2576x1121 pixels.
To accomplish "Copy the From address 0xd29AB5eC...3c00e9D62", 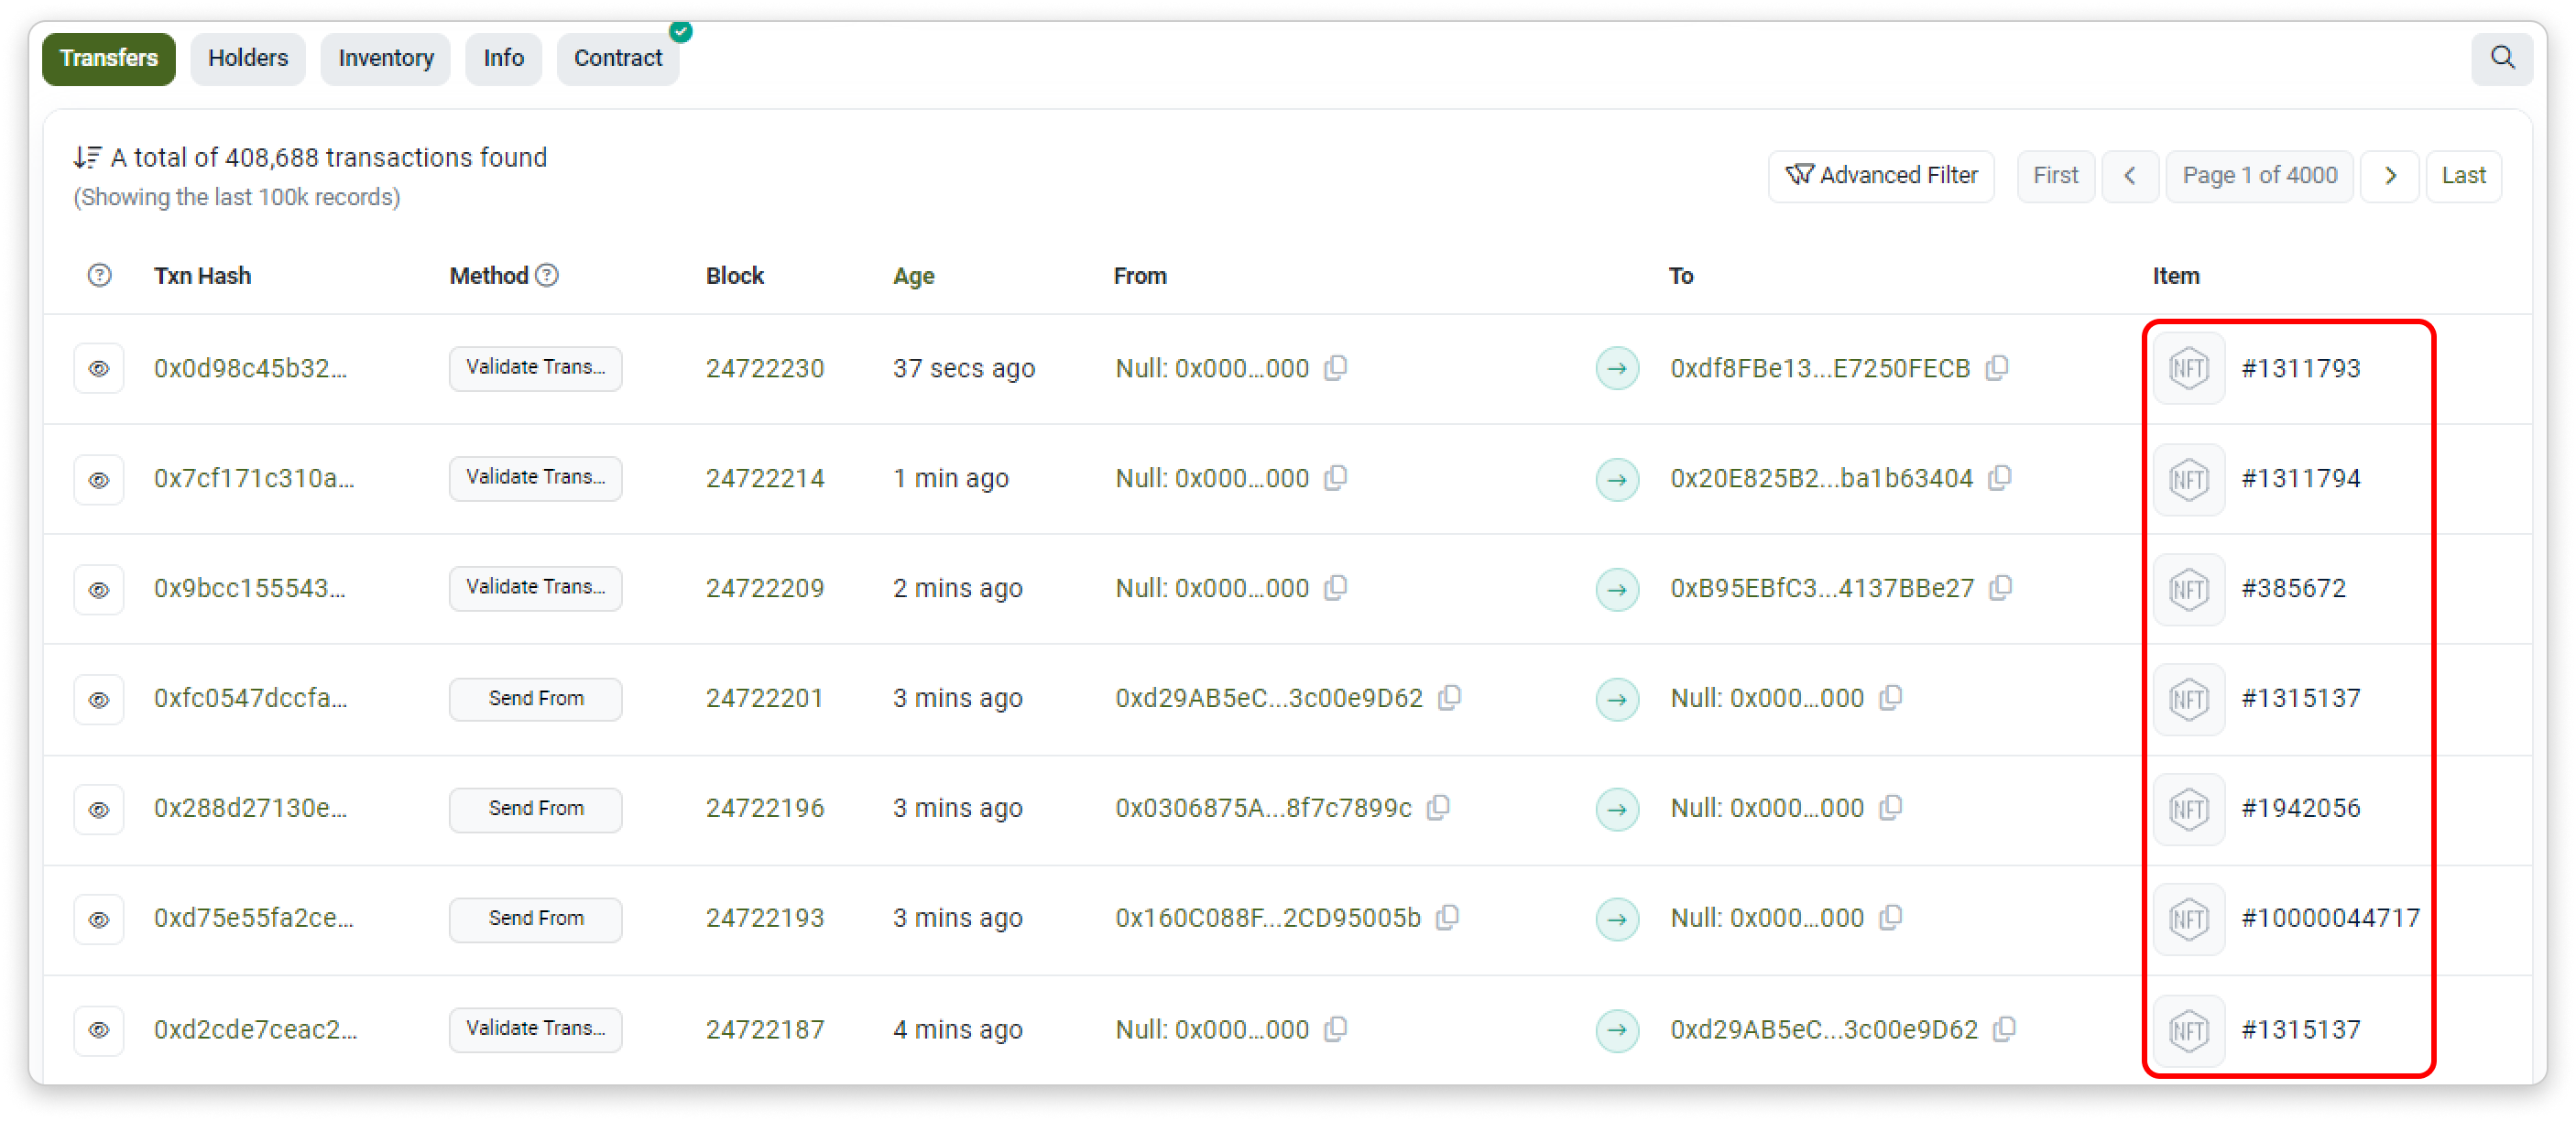I will (1450, 698).
